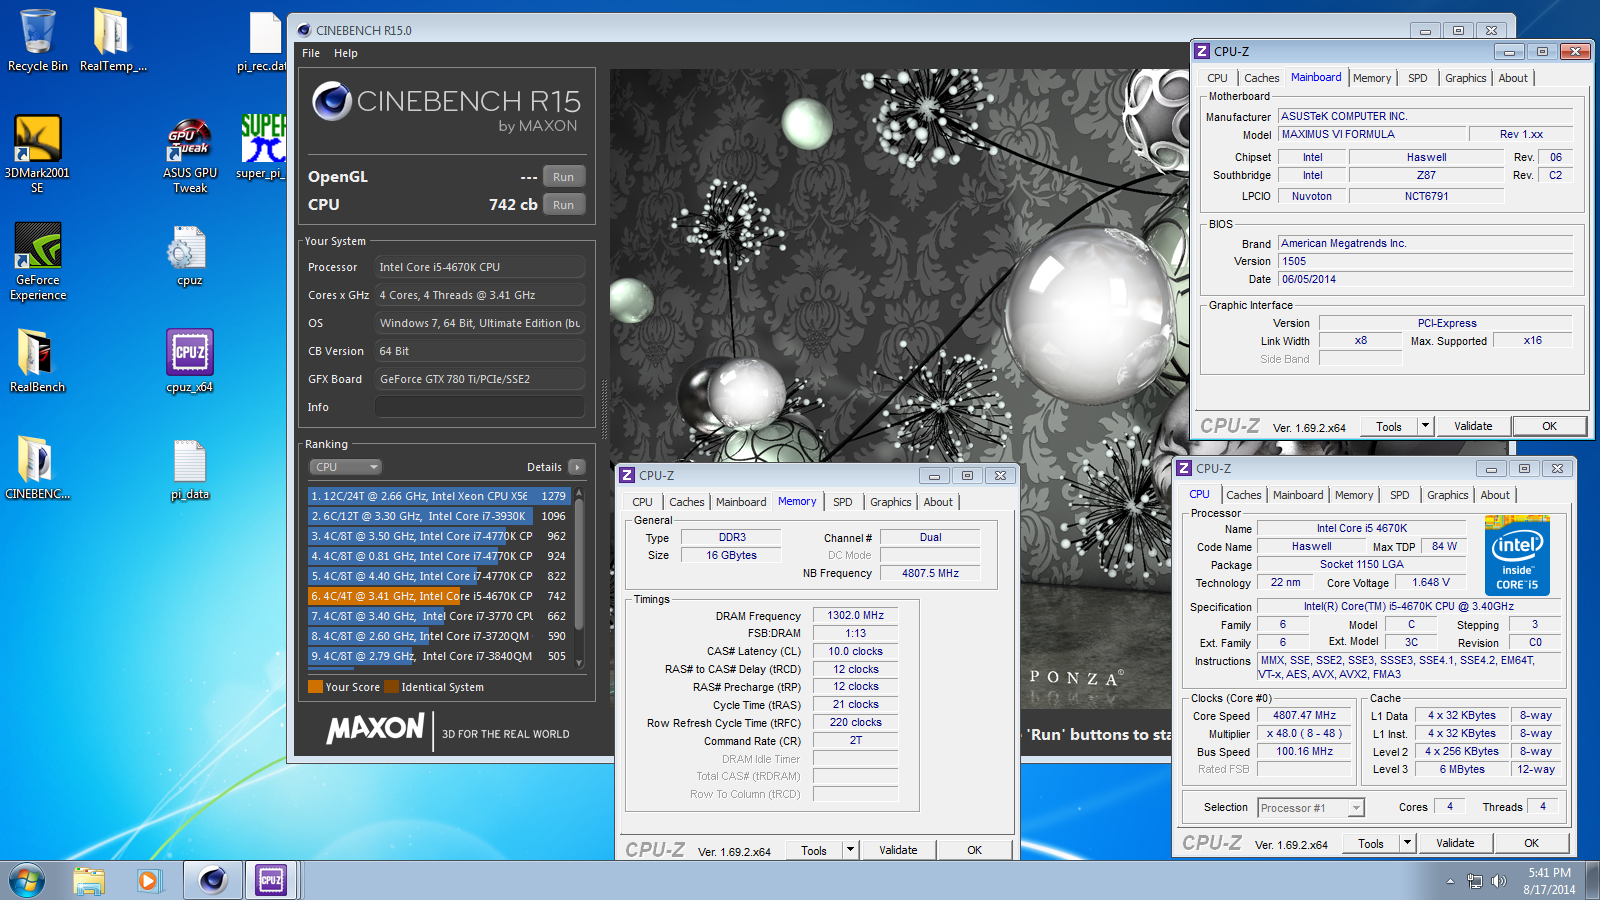Viewport: 1600px width, 900px height.
Task: Run the CPU benchmark
Action: click(564, 205)
